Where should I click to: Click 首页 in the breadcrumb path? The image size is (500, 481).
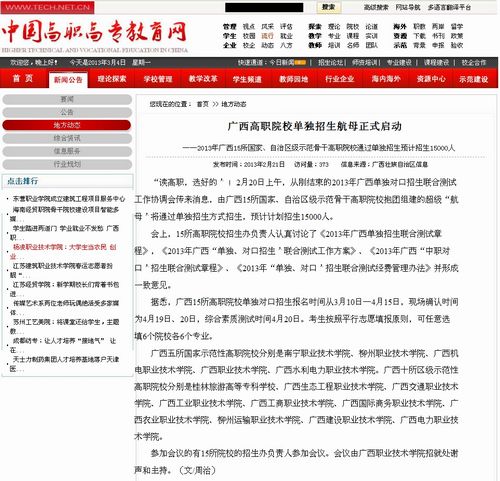pyautogui.click(x=203, y=104)
